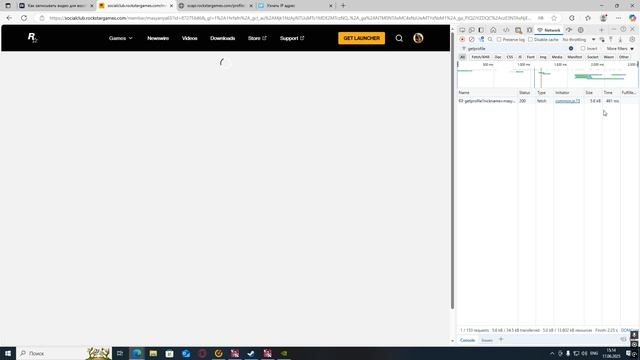Expand the Games menu dropdown

[120, 38]
